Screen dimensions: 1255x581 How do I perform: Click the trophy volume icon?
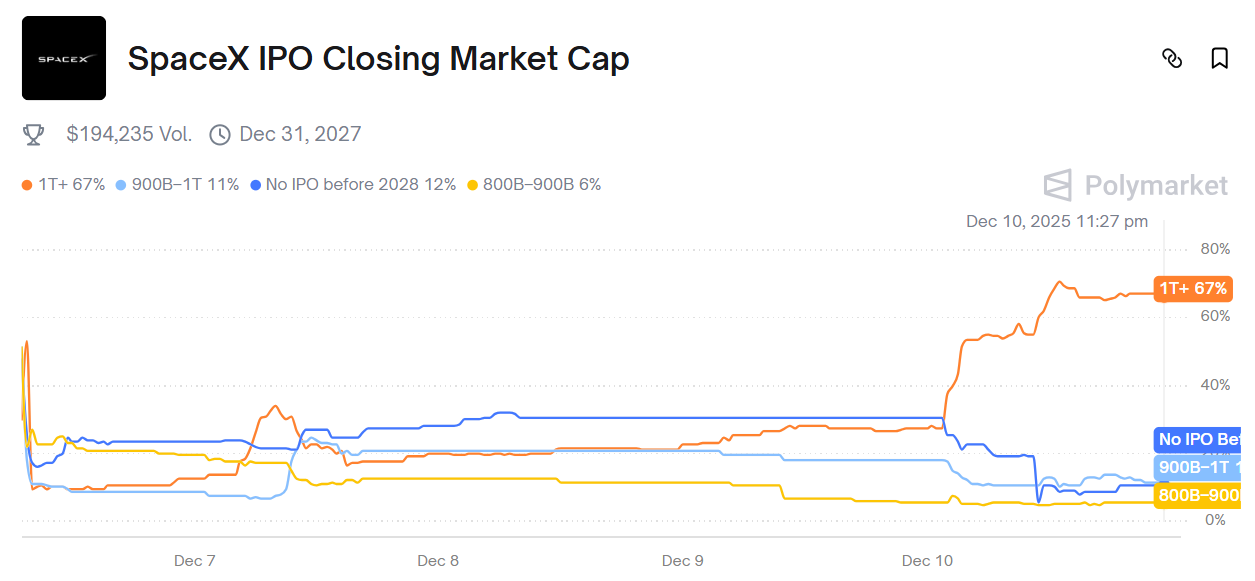point(32,133)
